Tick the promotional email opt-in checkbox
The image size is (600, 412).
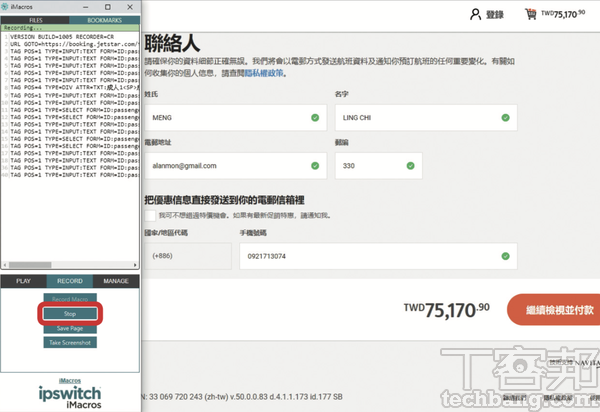(150, 215)
